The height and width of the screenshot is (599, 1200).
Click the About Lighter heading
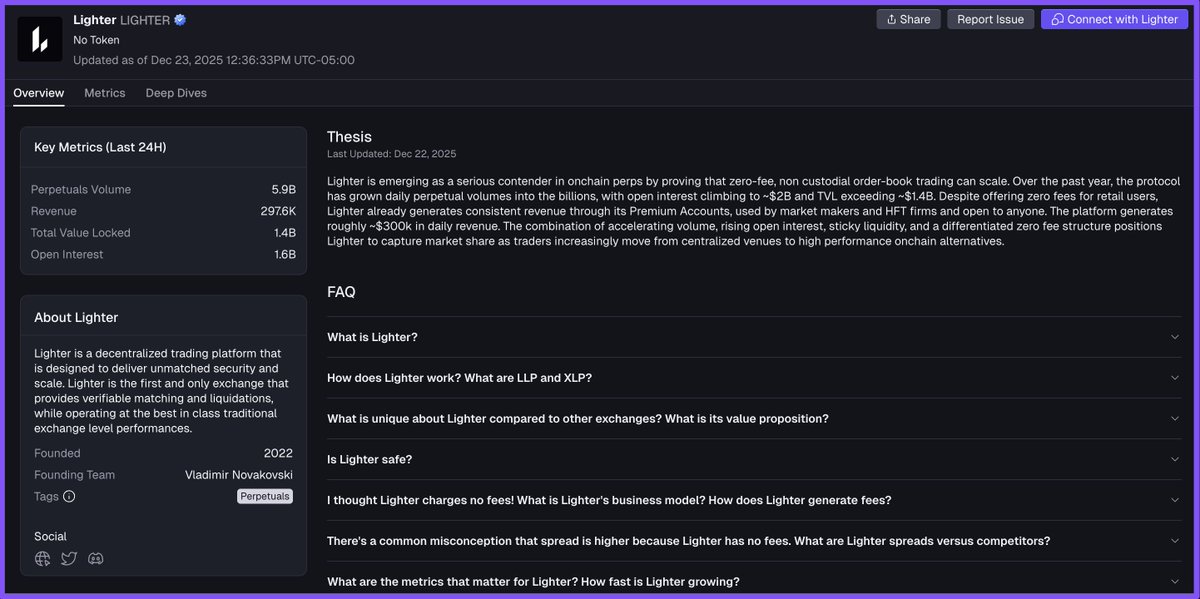76,317
